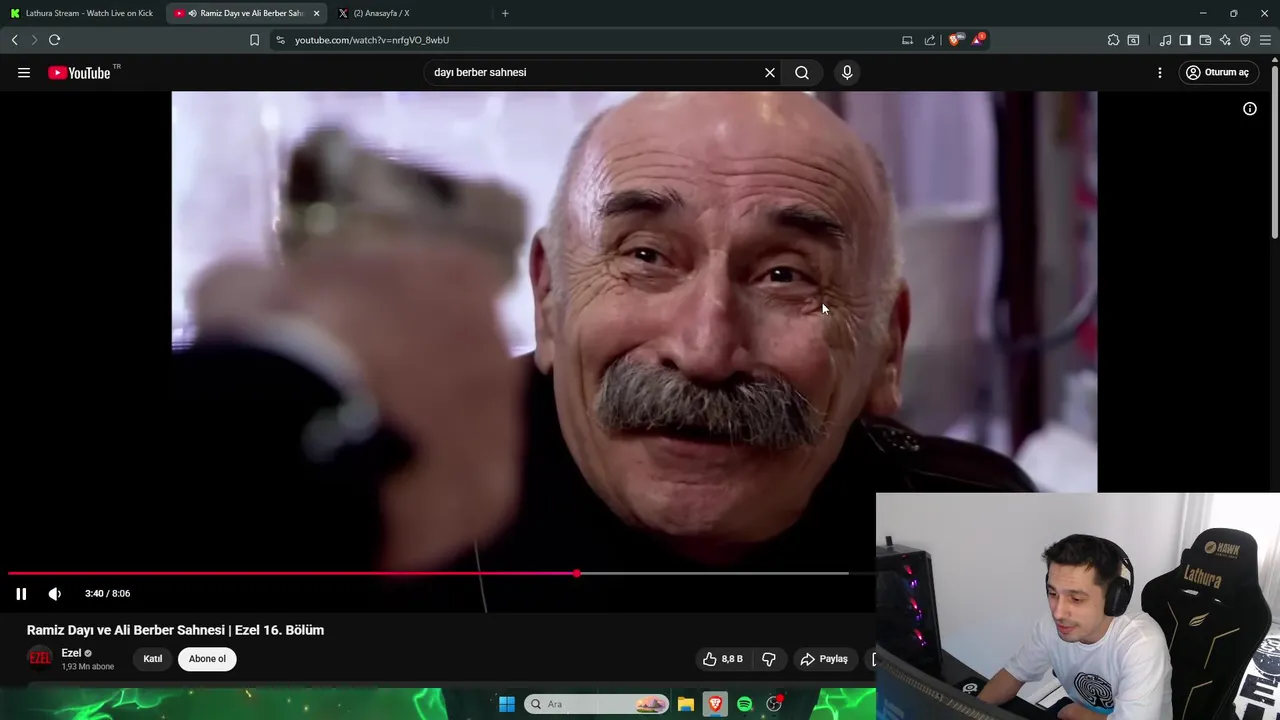Viewport: 1280px width, 720px height.
Task: Share this page using share icon
Action: [x=930, y=40]
